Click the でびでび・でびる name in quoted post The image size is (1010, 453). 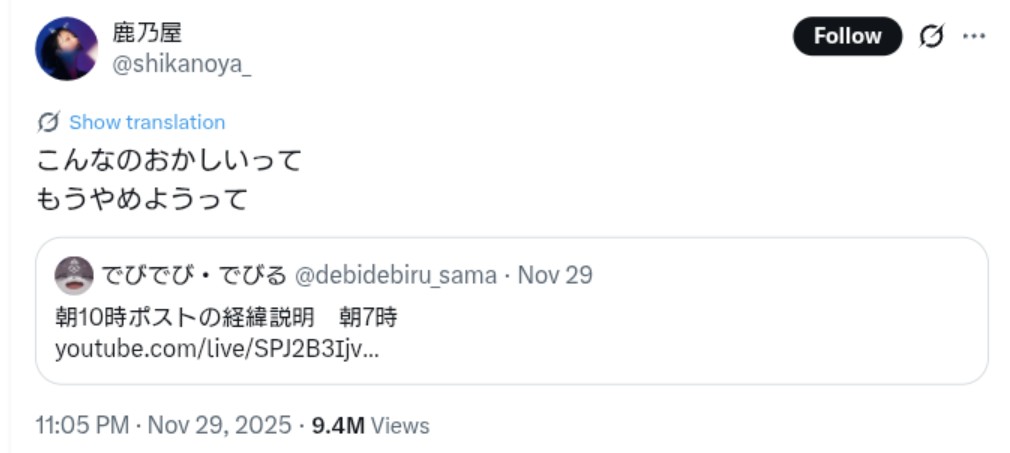(x=195, y=275)
